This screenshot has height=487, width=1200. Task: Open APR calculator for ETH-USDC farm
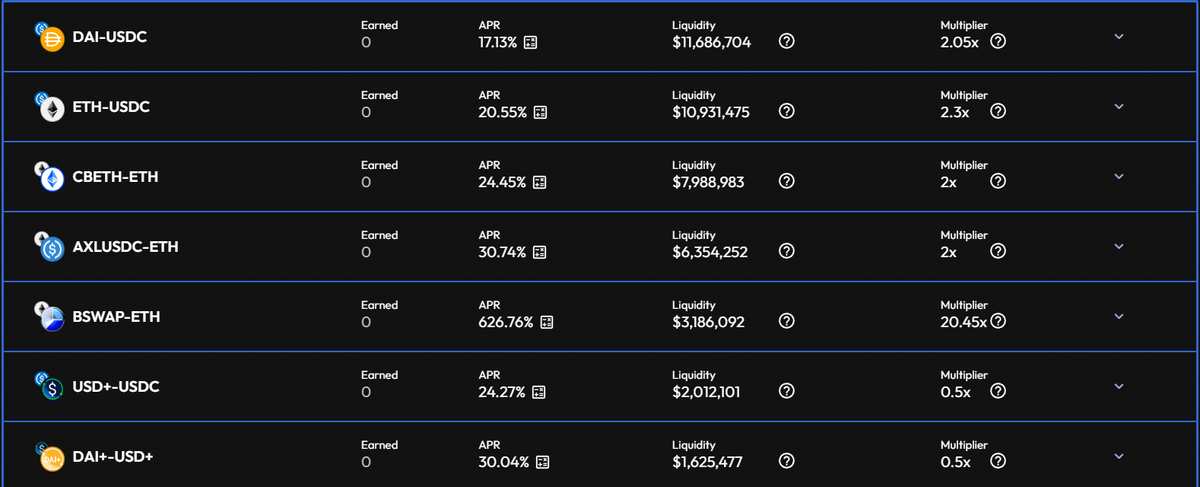[x=539, y=112]
